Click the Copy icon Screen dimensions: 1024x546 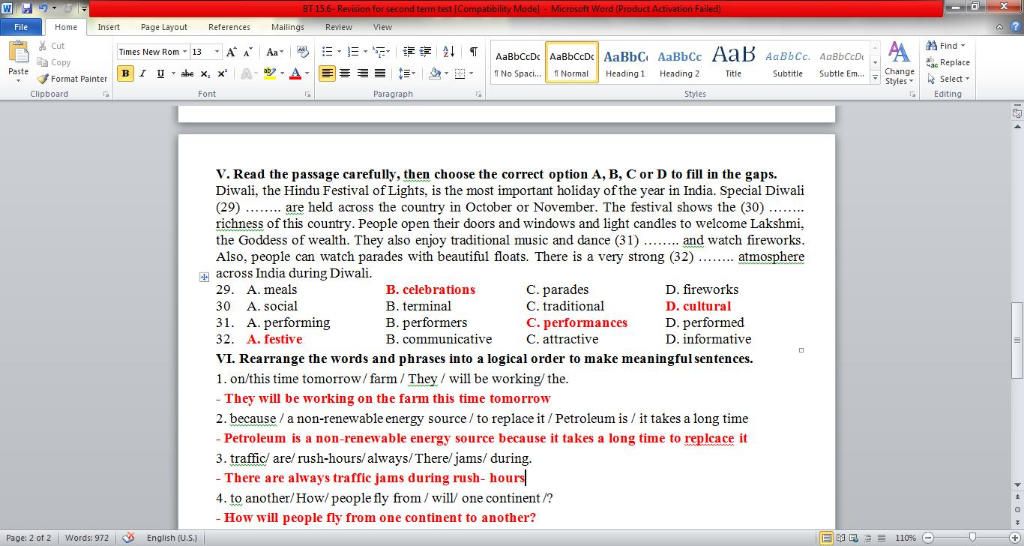click(x=42, y=62)
